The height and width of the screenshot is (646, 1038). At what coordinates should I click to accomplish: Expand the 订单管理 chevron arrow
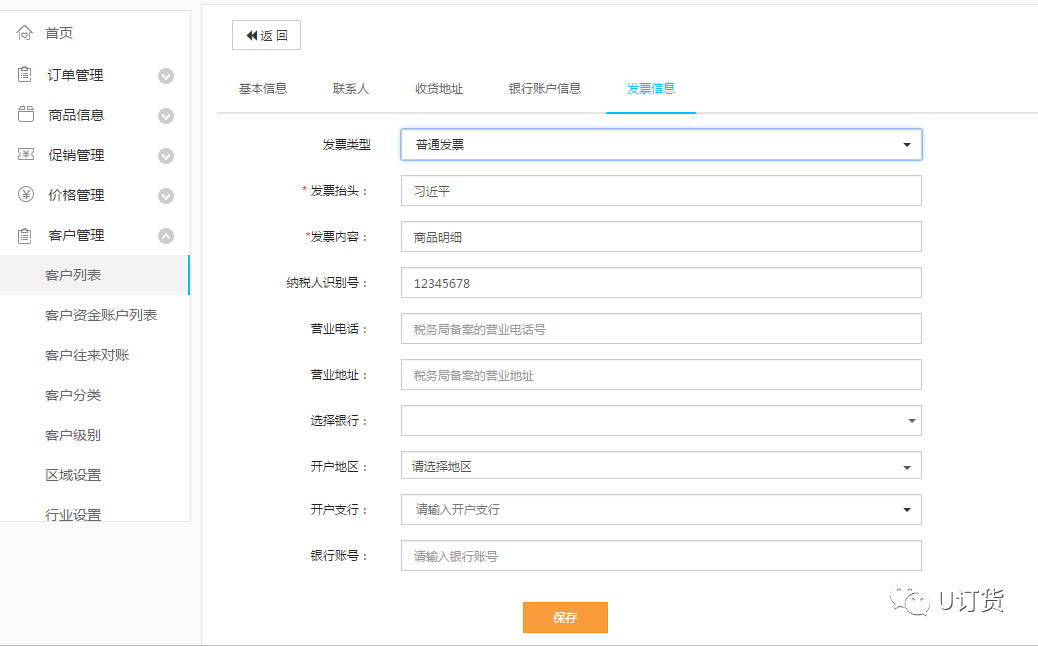click(166, 76)
